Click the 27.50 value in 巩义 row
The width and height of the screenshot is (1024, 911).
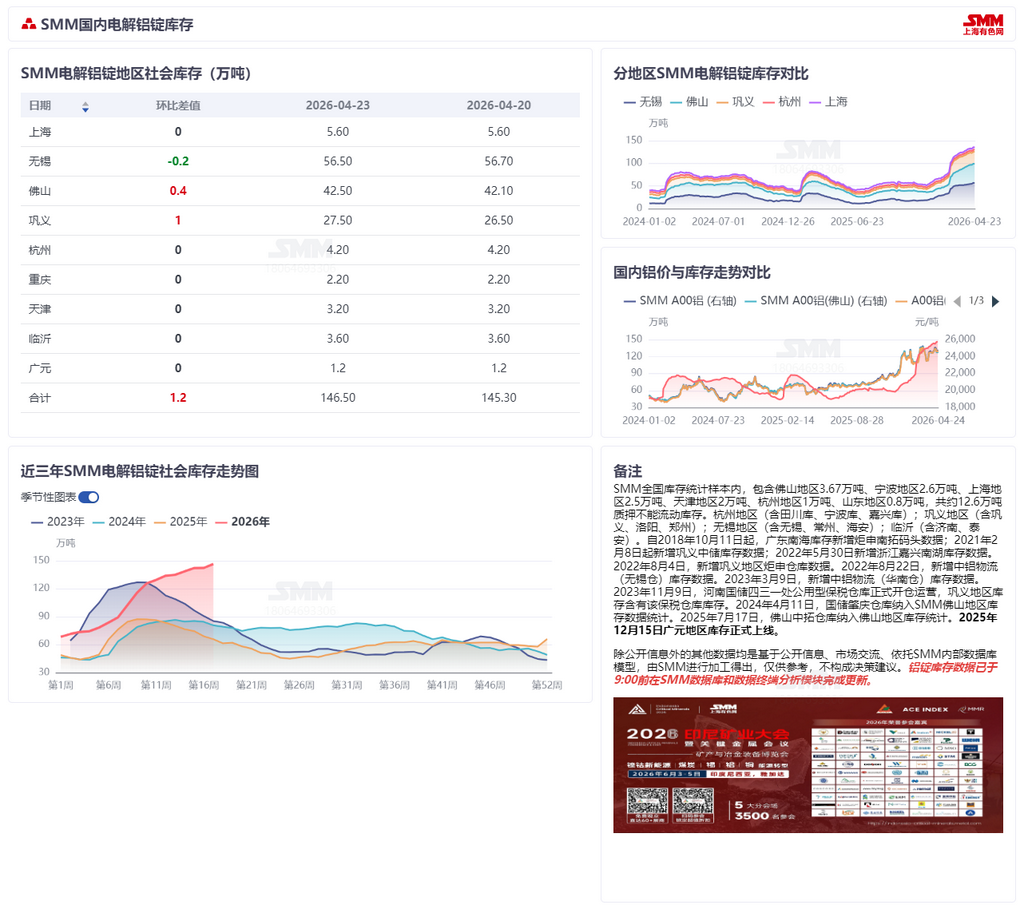tap(338, 221)
